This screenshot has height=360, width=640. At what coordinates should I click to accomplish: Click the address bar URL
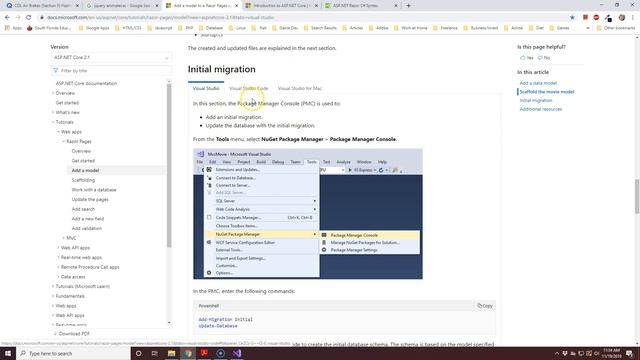point(160,18)
